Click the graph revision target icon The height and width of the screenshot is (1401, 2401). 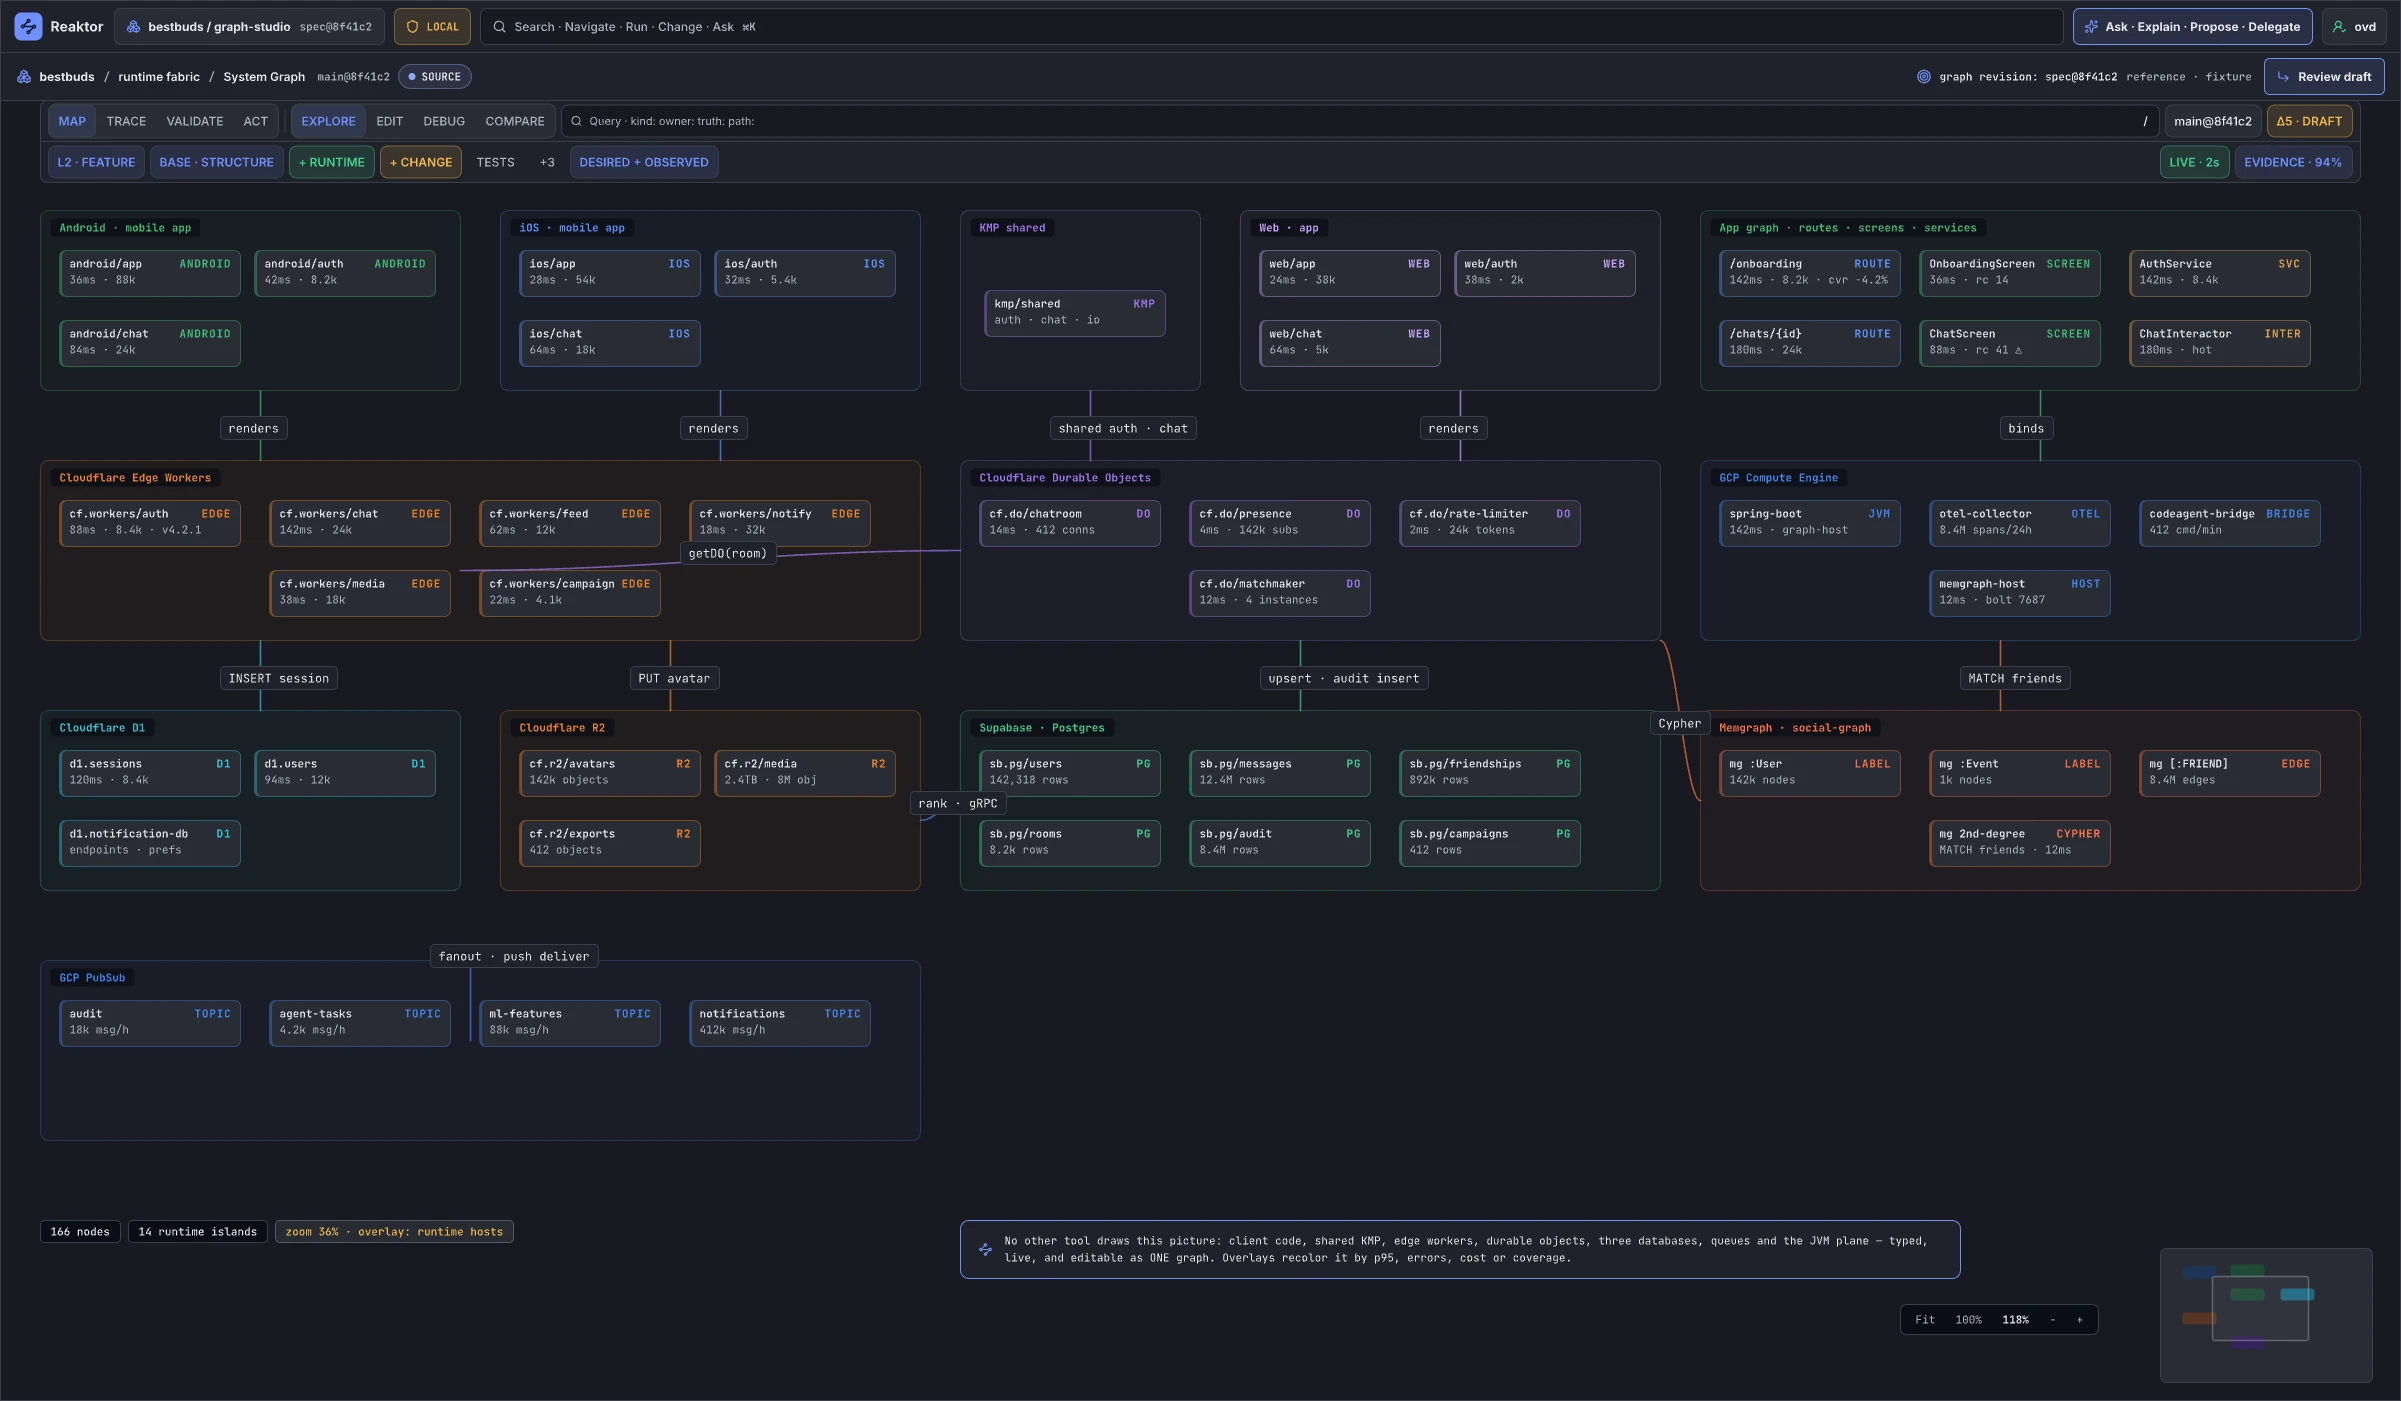tap(1923, 77)
